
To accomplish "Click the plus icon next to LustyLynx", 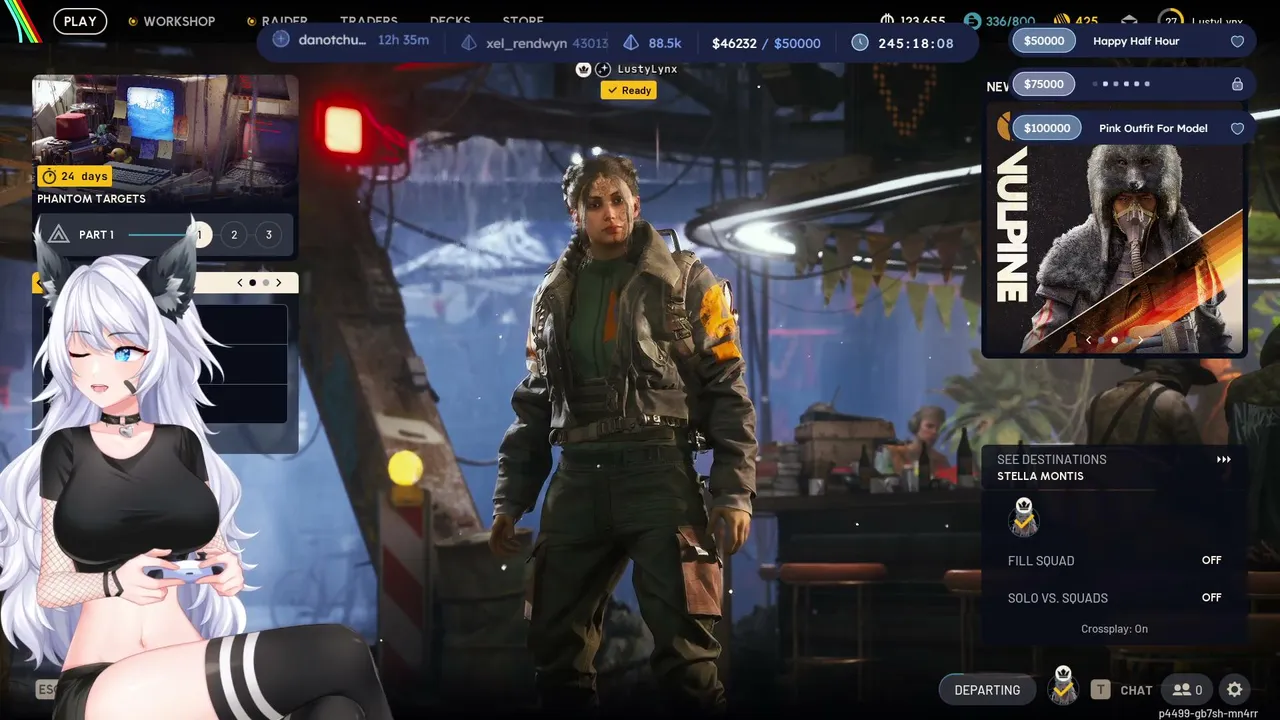I will pyautogui.click(x=603, y=69).
